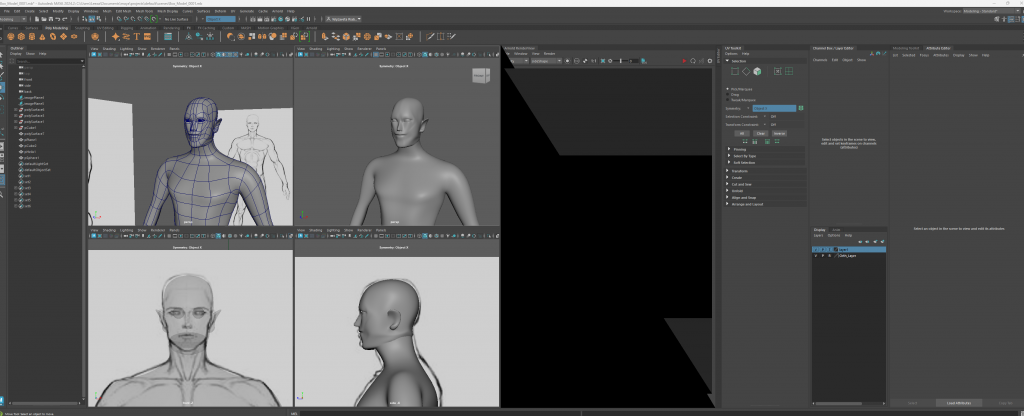Select the Drag radio option
Viewport: 1024px width, 416px height.
tap(729, 96)
